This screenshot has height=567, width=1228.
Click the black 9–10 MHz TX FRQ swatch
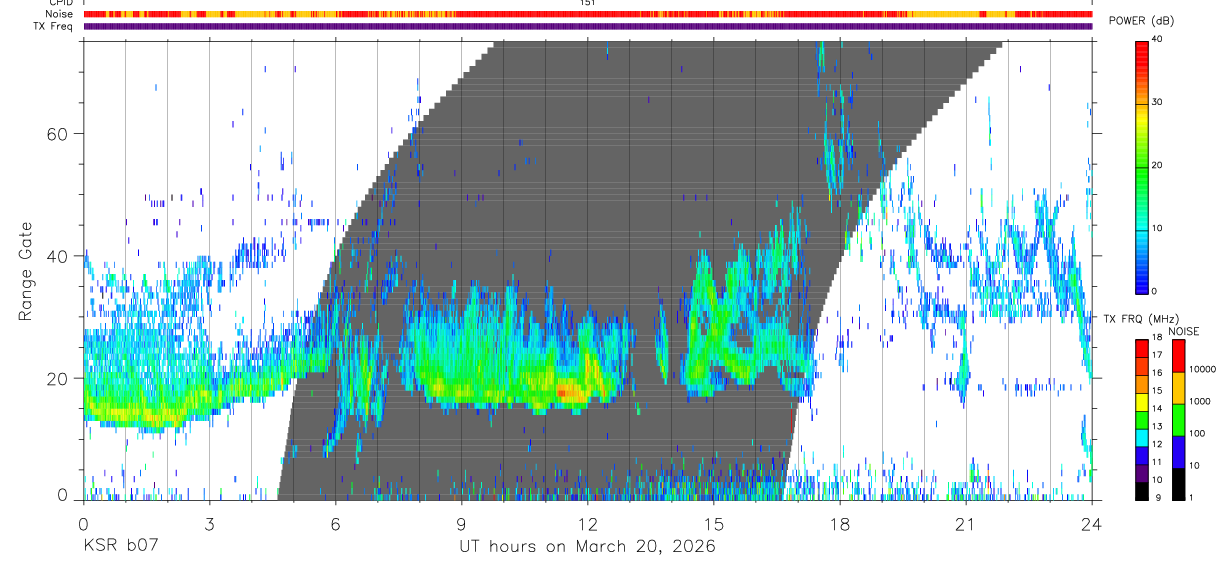(x=1142, y=492)
